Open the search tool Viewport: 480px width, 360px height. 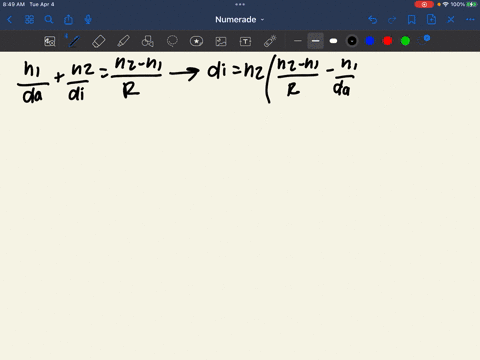click(x=49, y=20)
